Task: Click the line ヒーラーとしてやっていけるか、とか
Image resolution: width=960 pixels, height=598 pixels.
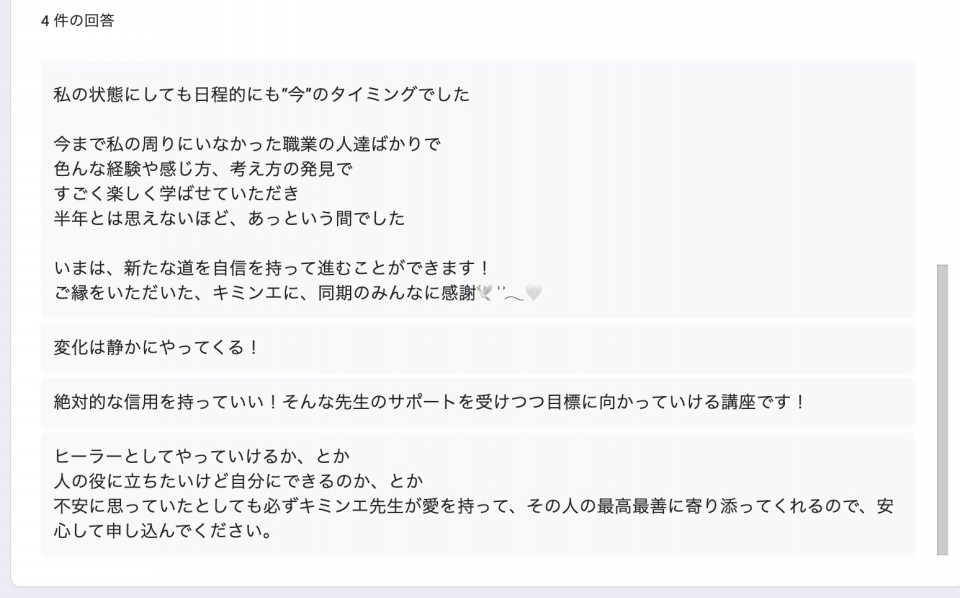Action: pyautogui.click(x=202, y=456)
